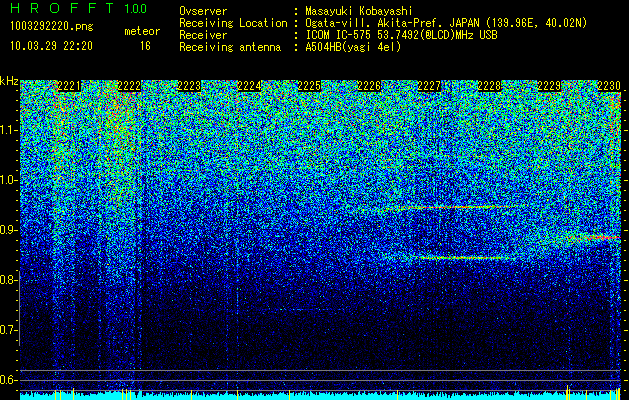The width and height of the screenshot is (629, 400).
Task: Click the 0.7 frequency axis label
Action: tap(8, 330)
